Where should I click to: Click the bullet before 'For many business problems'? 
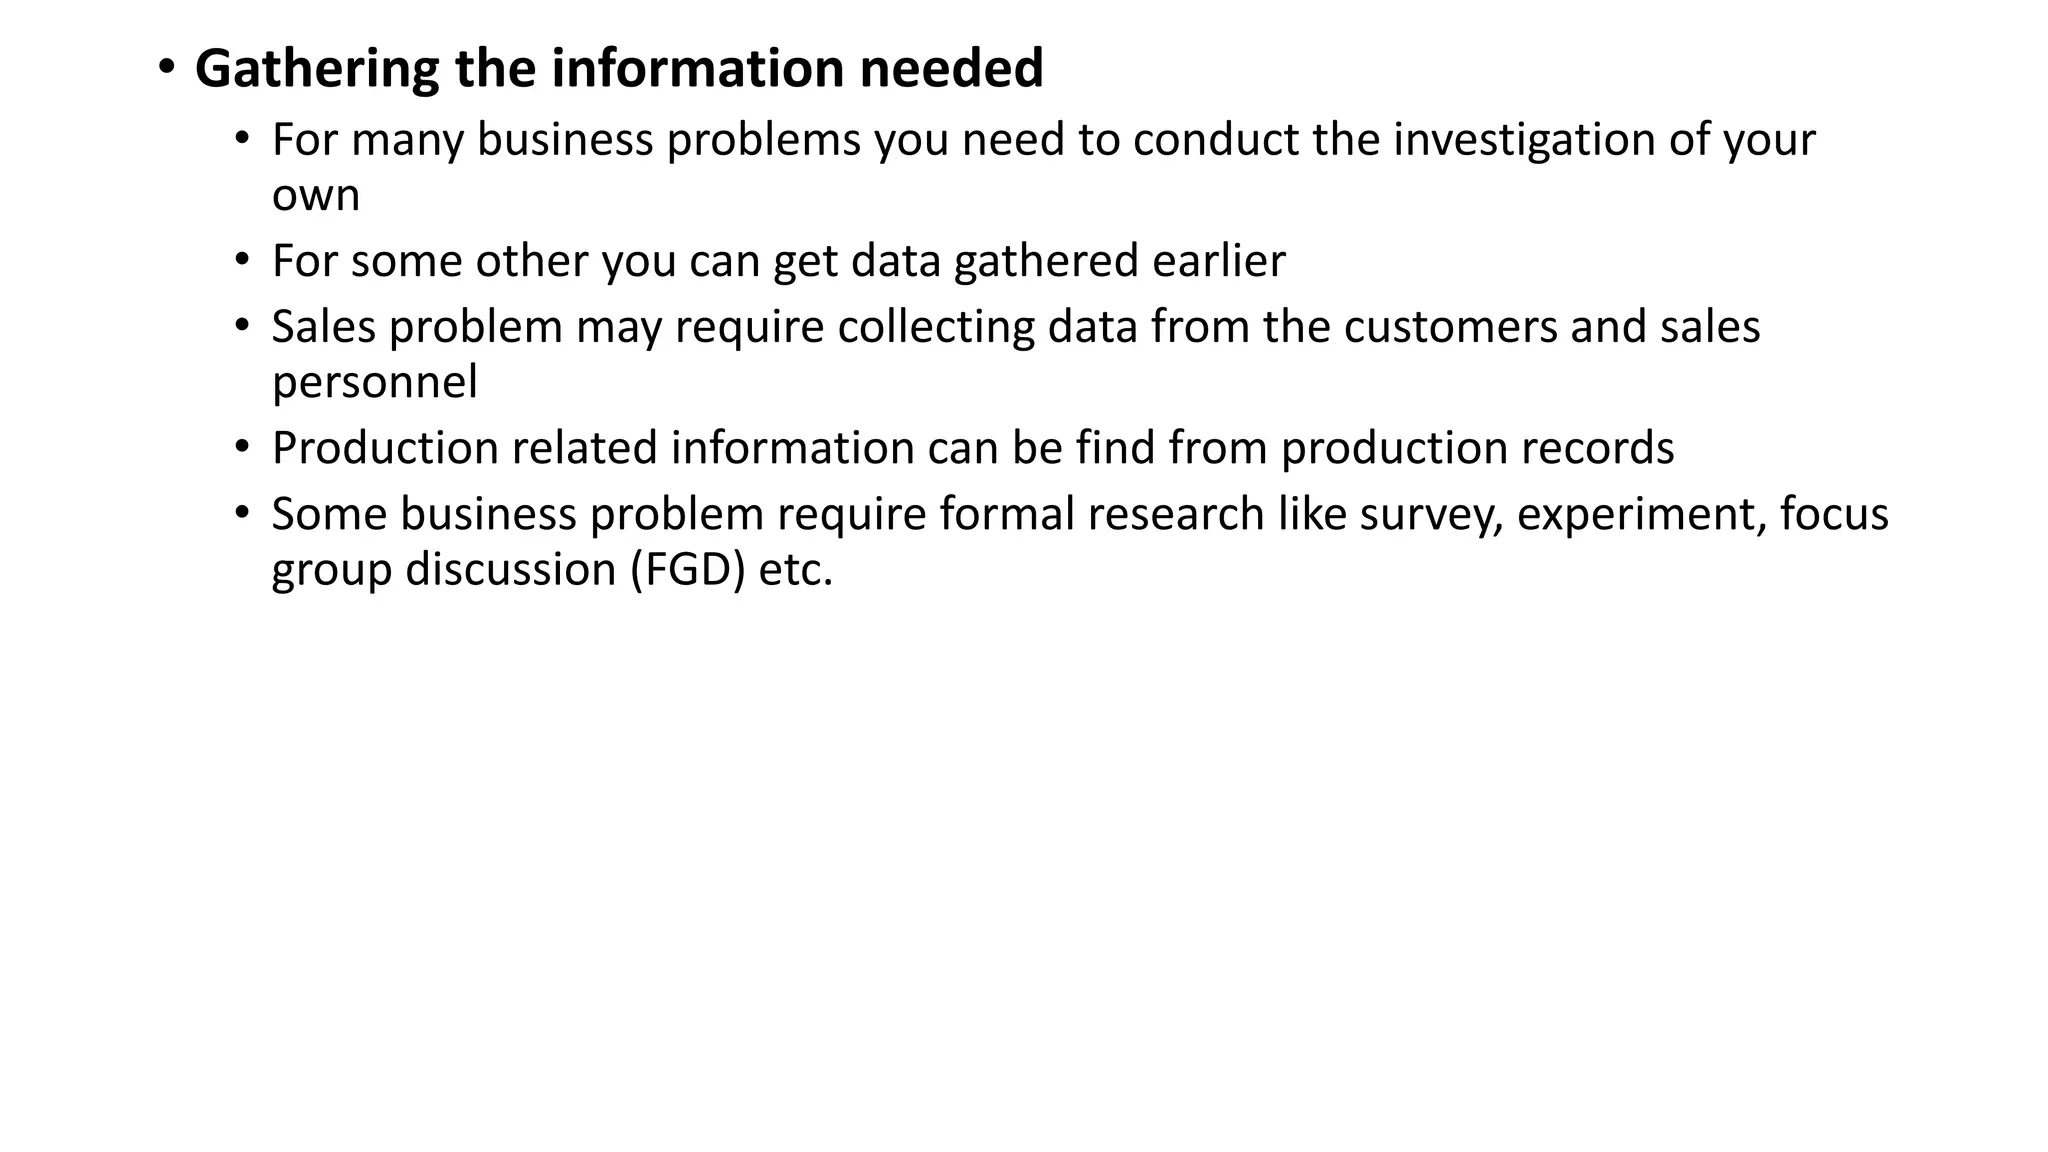click(242, 140)
